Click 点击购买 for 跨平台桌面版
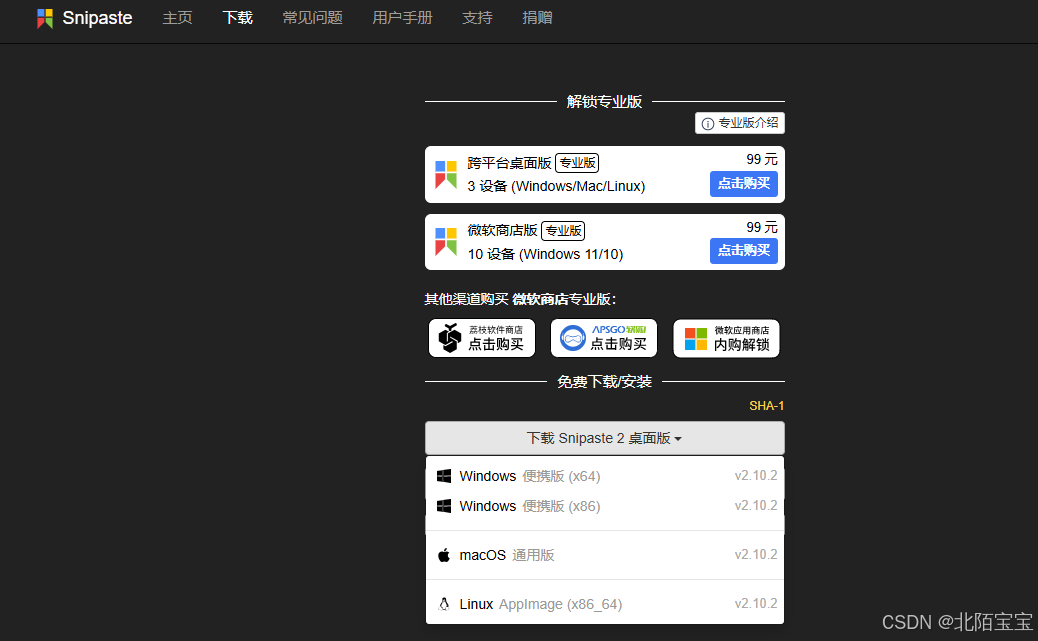This screenshot has height=641, width=1038. point(743,183)
